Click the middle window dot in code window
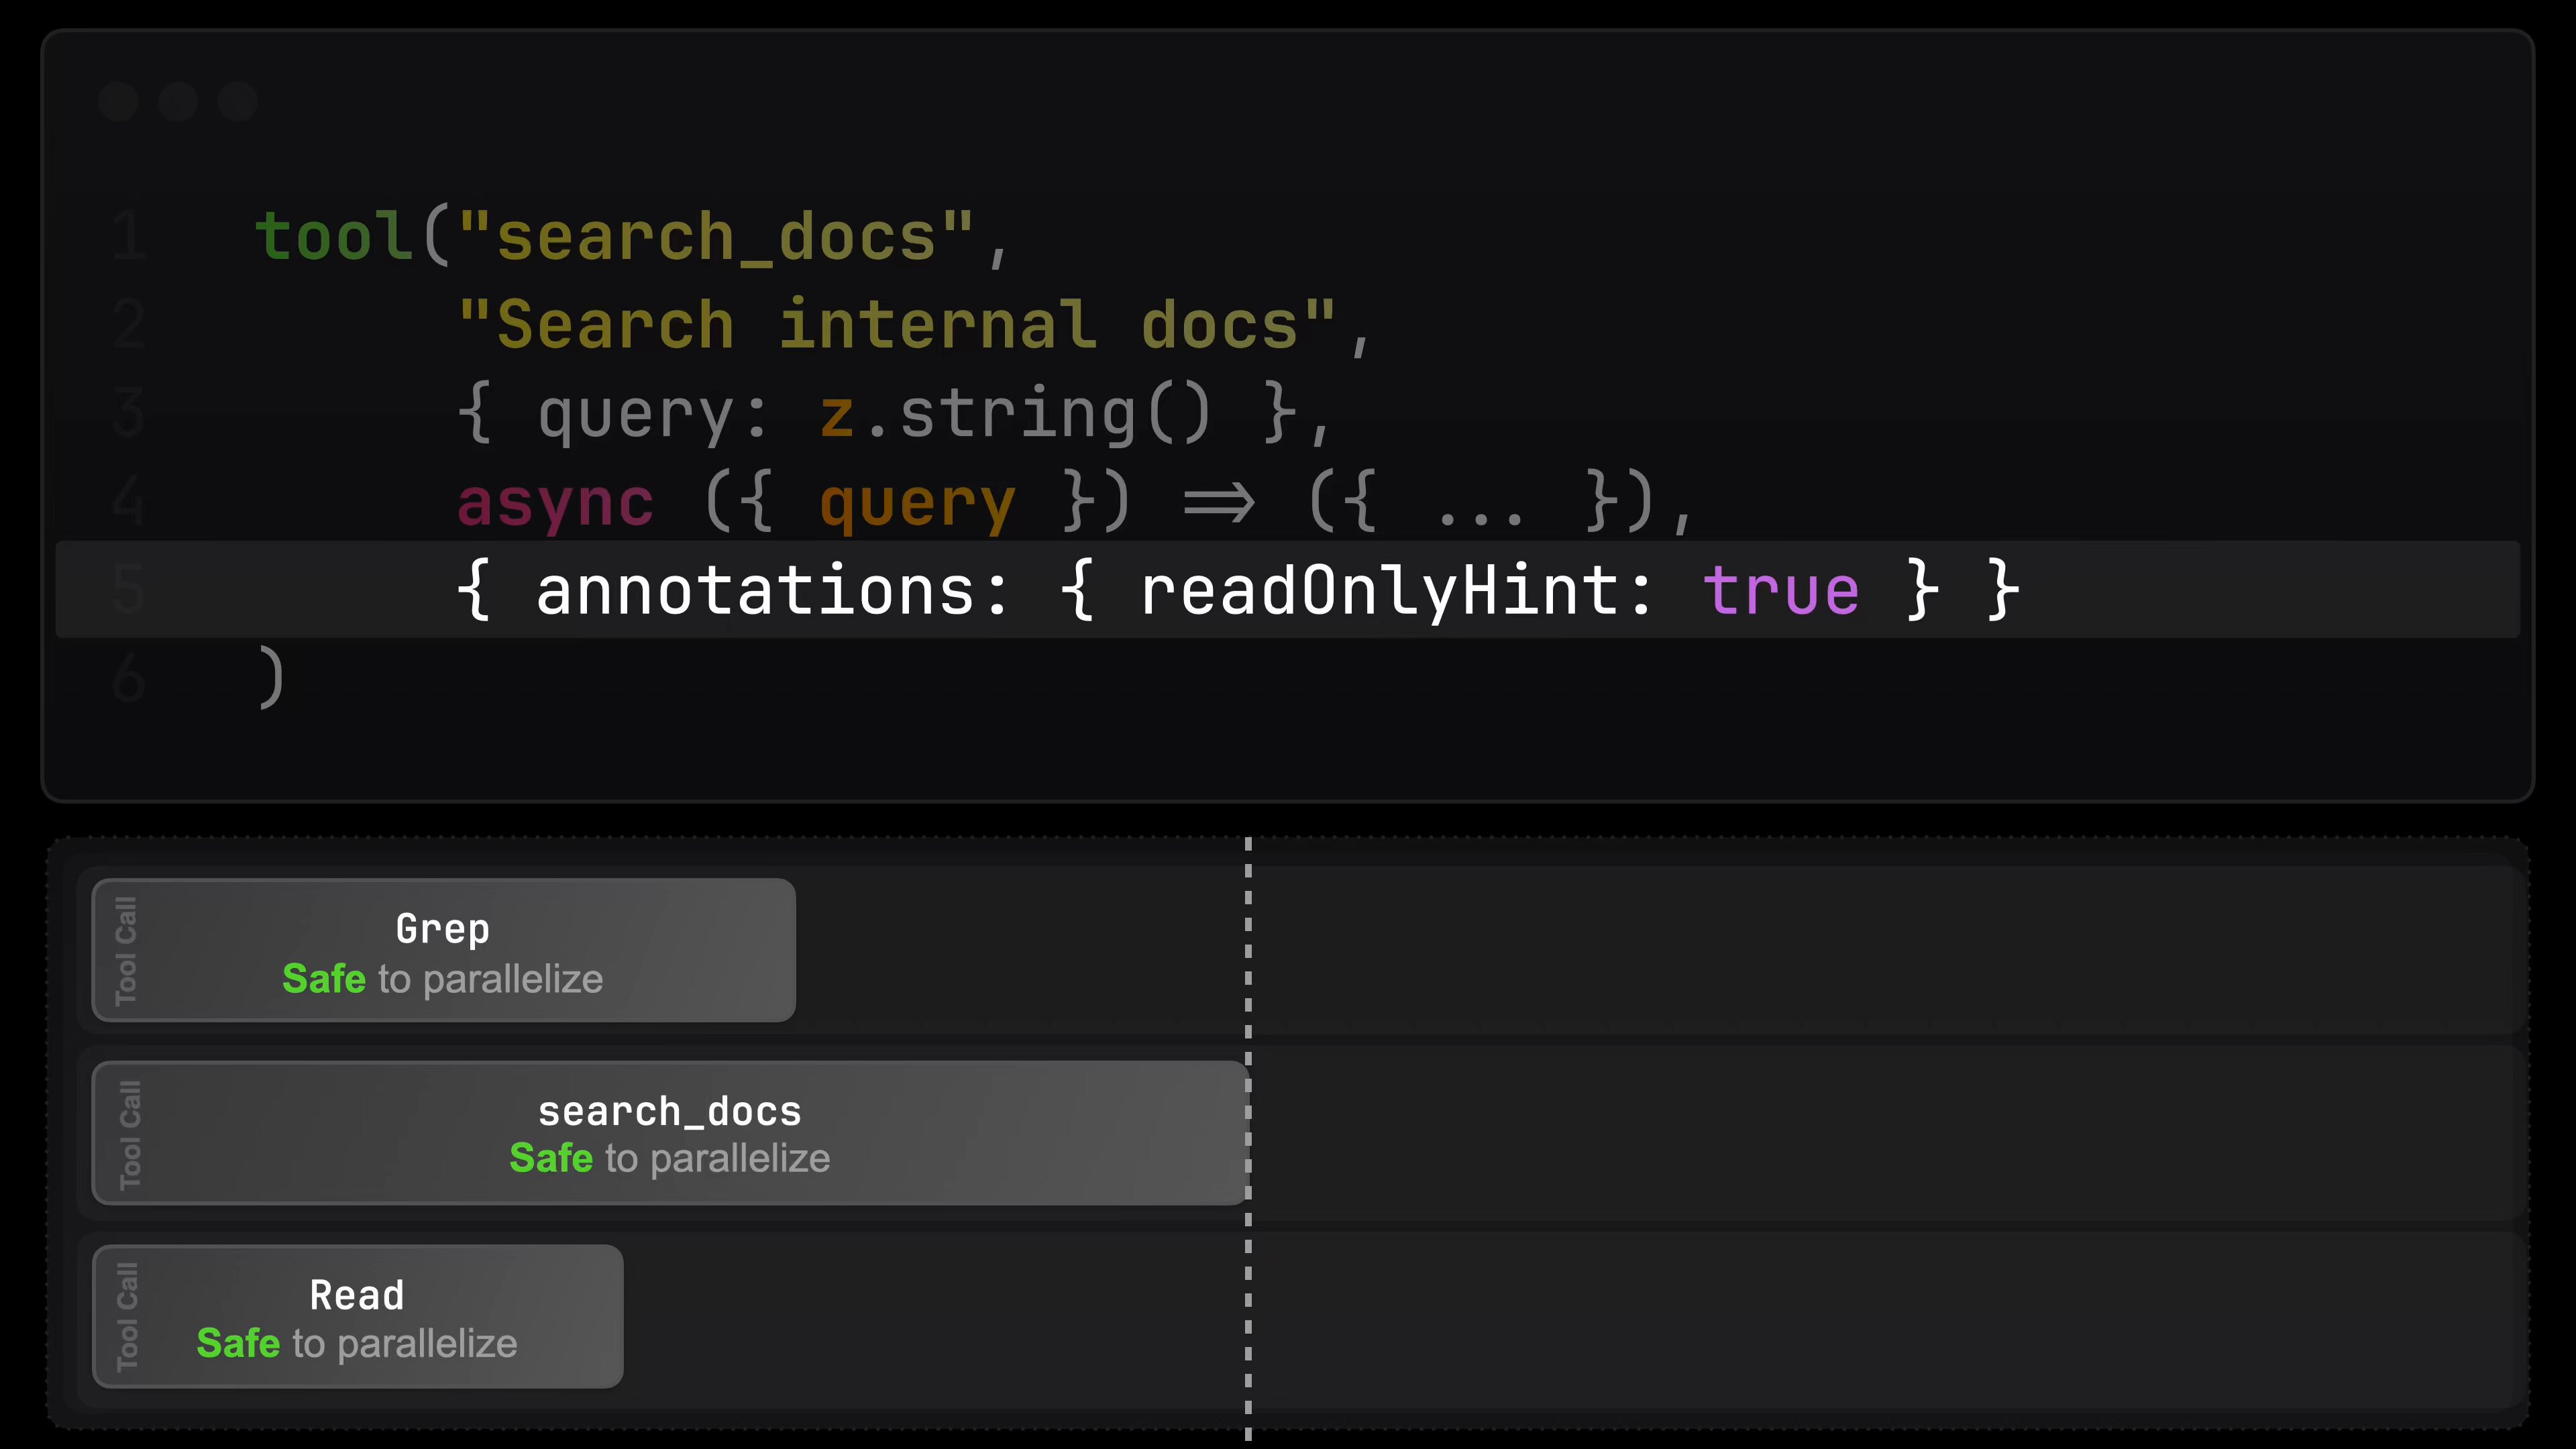This screenshot has width=2576, height=1449. (x=178, y=102)
